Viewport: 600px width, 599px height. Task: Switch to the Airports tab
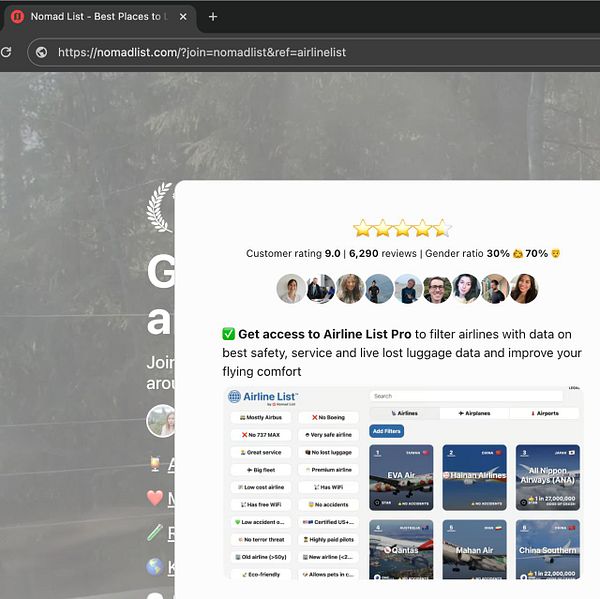coord(545,413)
